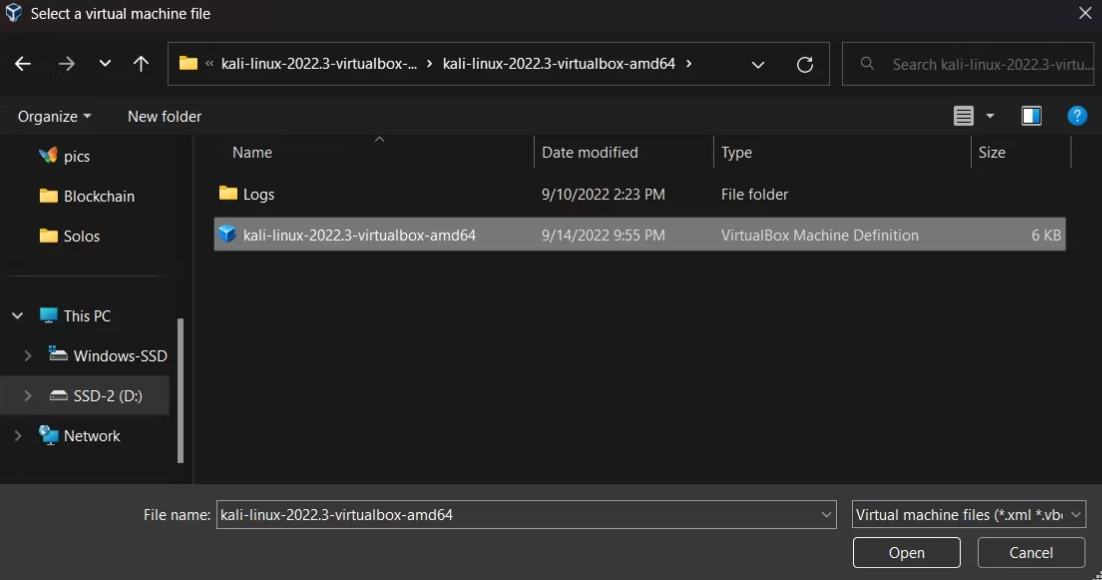Viewport: 1102px width, 580px height.
Task: Select kali-linux-2022.3-virtualbox-amd64 breadcrumb
Action: click(x=559, y=63)
